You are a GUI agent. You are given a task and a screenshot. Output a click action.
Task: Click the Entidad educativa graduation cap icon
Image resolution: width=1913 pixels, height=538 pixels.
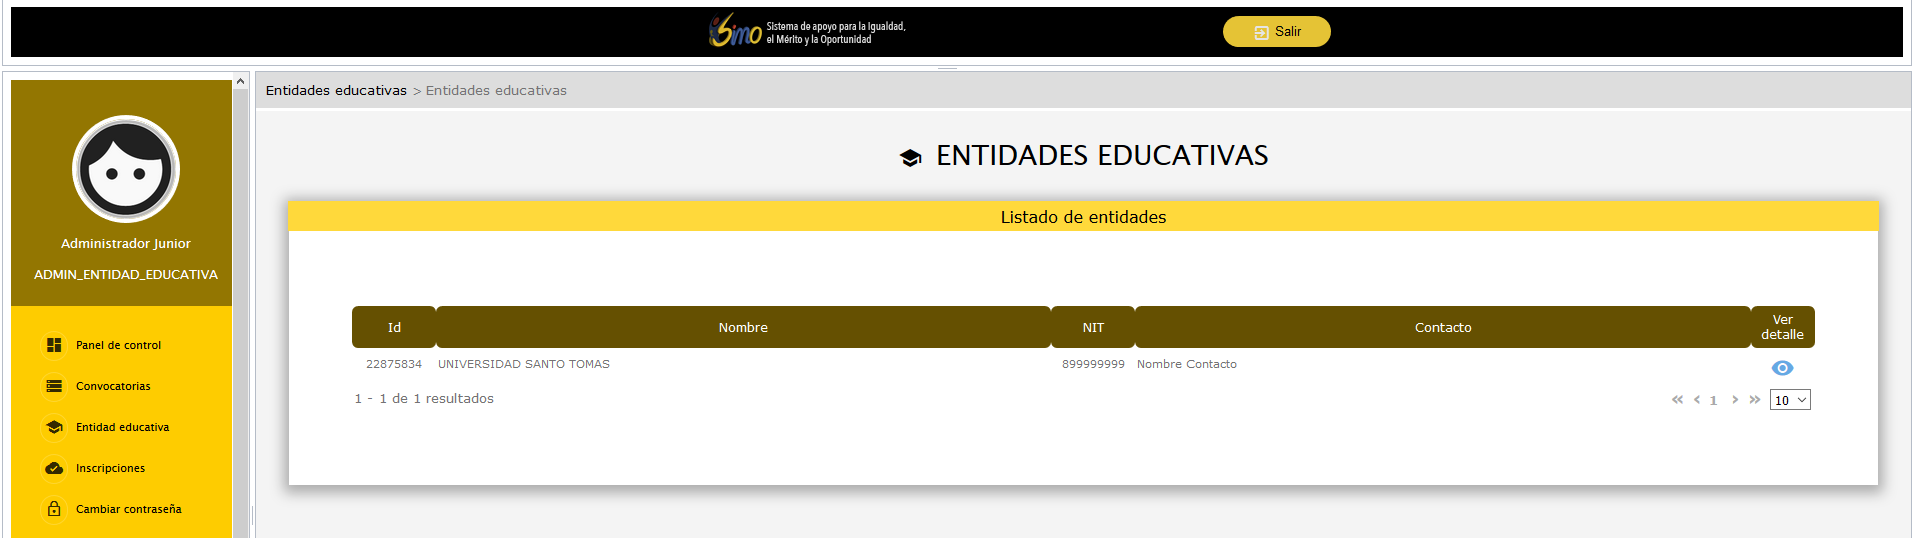(54, 427)
